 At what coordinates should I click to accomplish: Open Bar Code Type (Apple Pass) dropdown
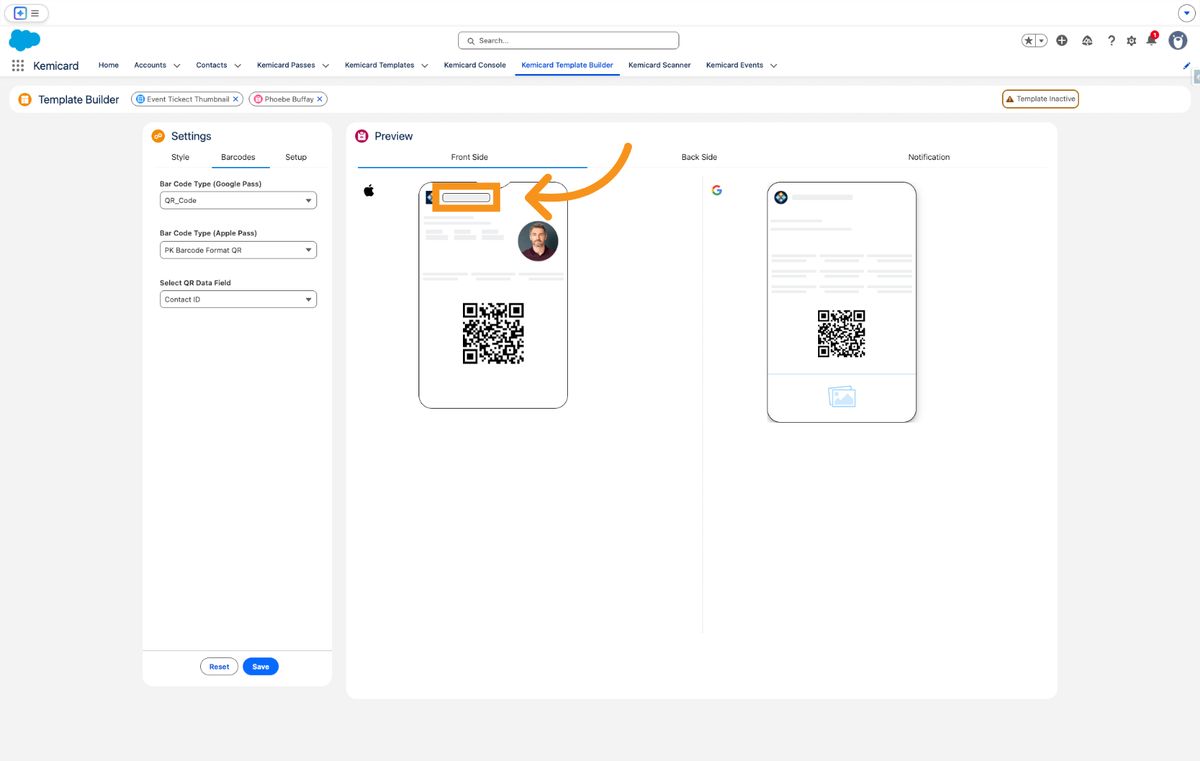[238, 250]
